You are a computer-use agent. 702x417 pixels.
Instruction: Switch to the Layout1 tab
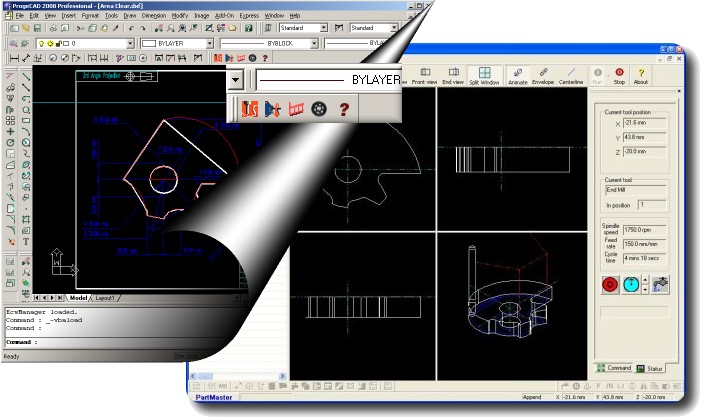pos(105,298)
